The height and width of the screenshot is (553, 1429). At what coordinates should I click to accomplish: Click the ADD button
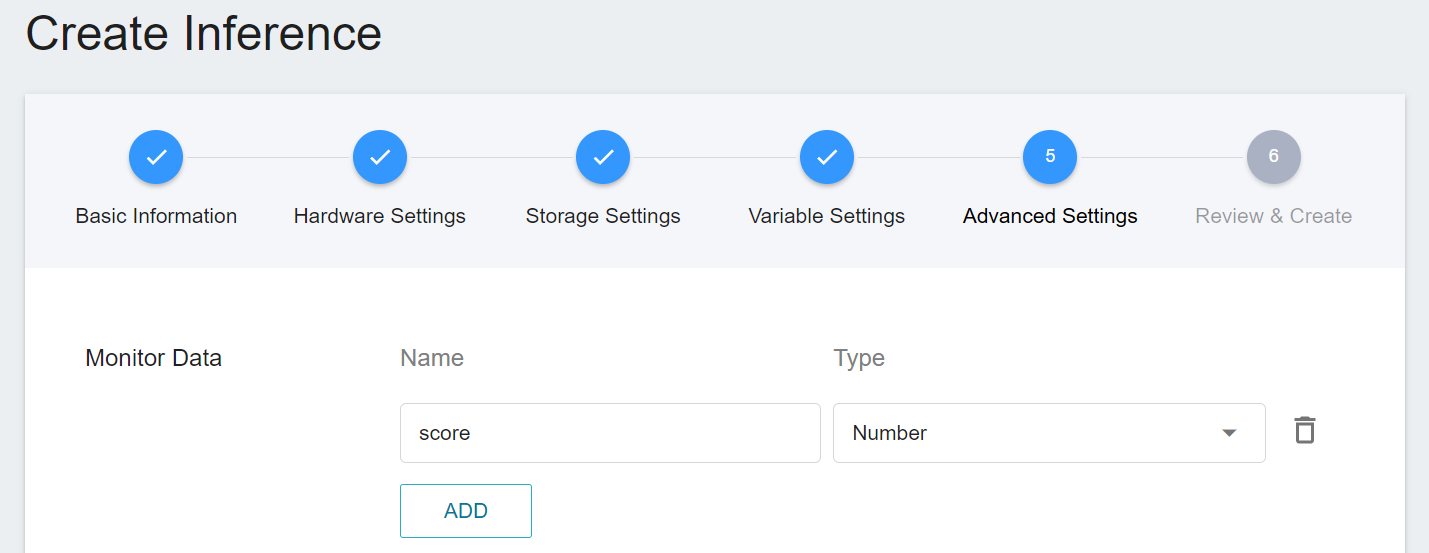[x=466, y=511]
